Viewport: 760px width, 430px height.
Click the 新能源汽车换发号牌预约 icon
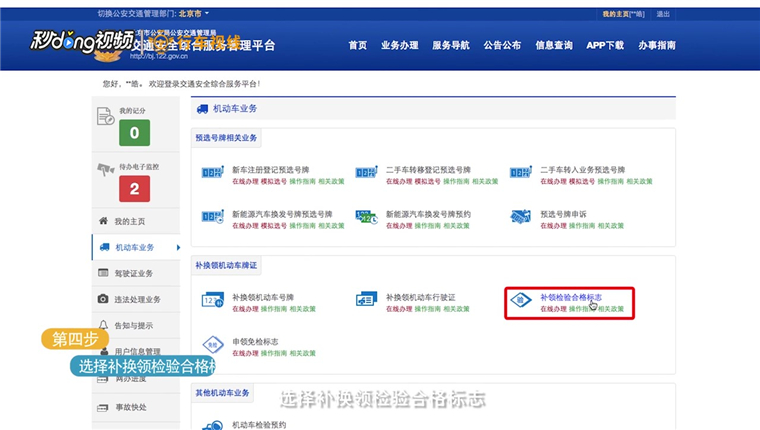[x=366, y=217]
